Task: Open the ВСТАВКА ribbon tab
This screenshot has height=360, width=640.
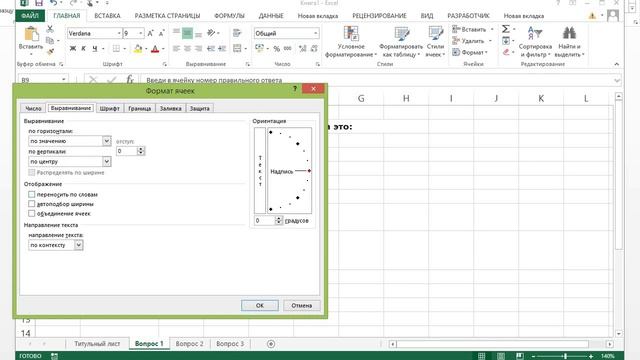Action: [x=107, y=16]
